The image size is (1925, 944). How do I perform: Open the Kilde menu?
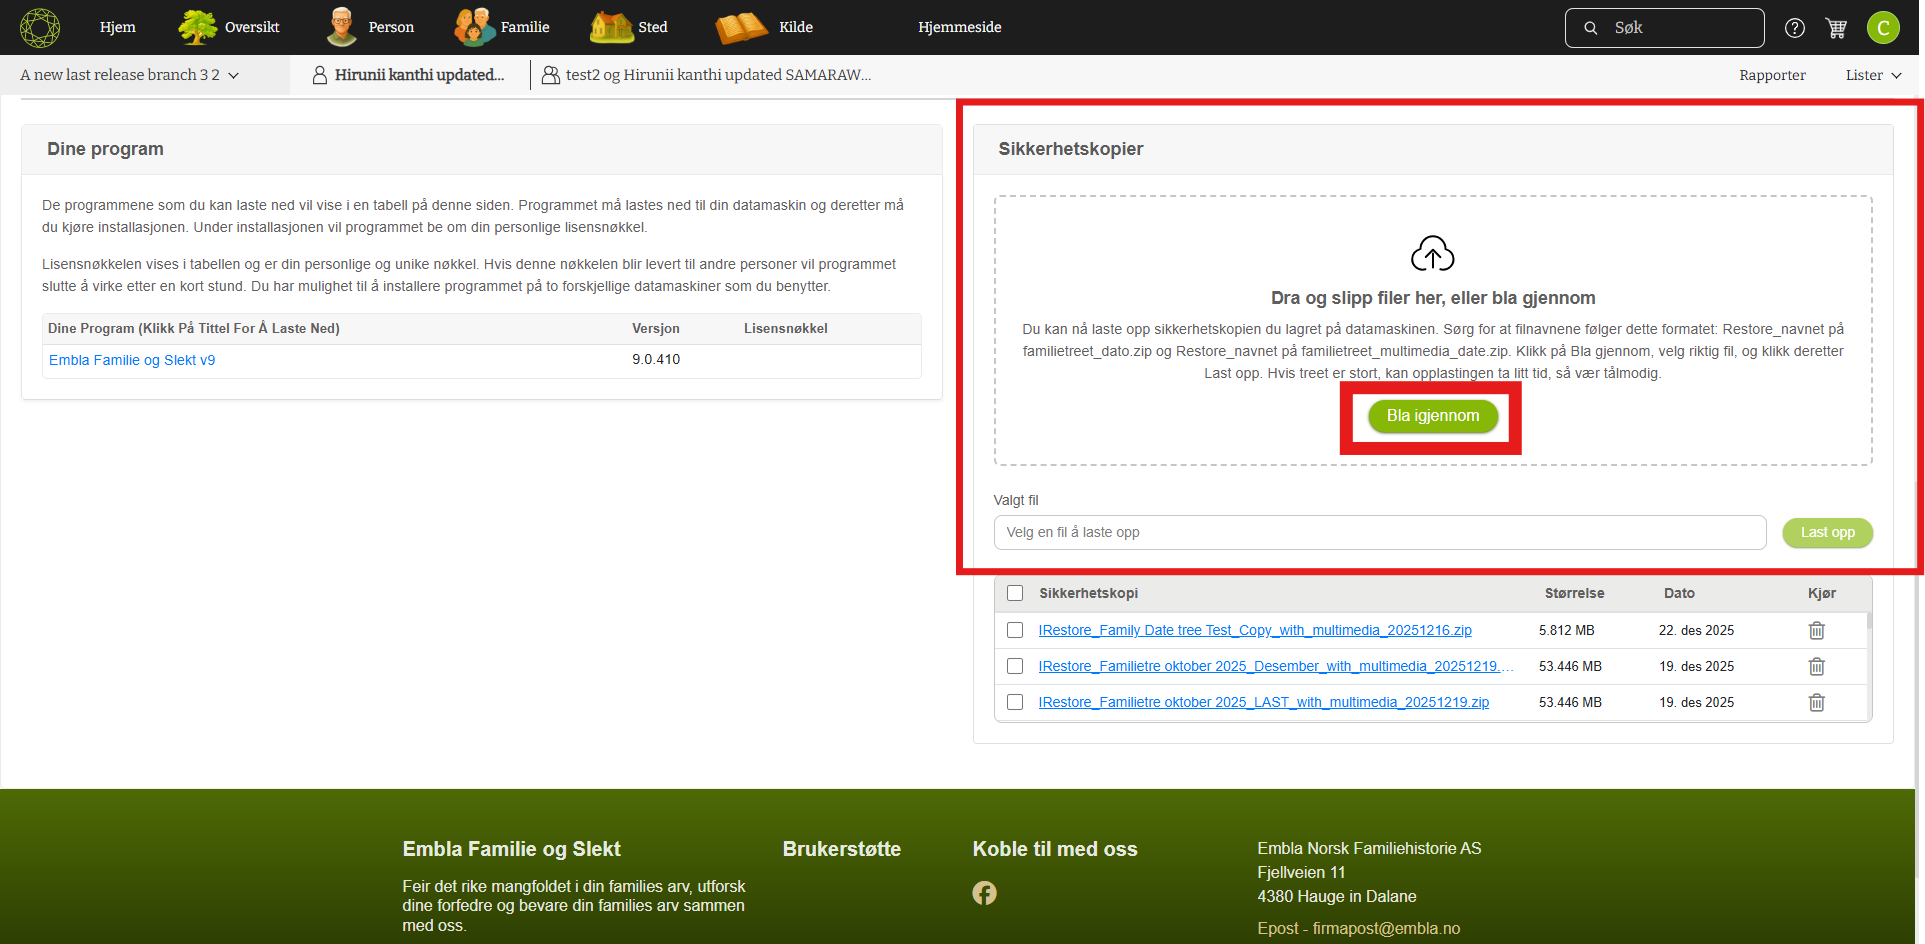point(766,27)
